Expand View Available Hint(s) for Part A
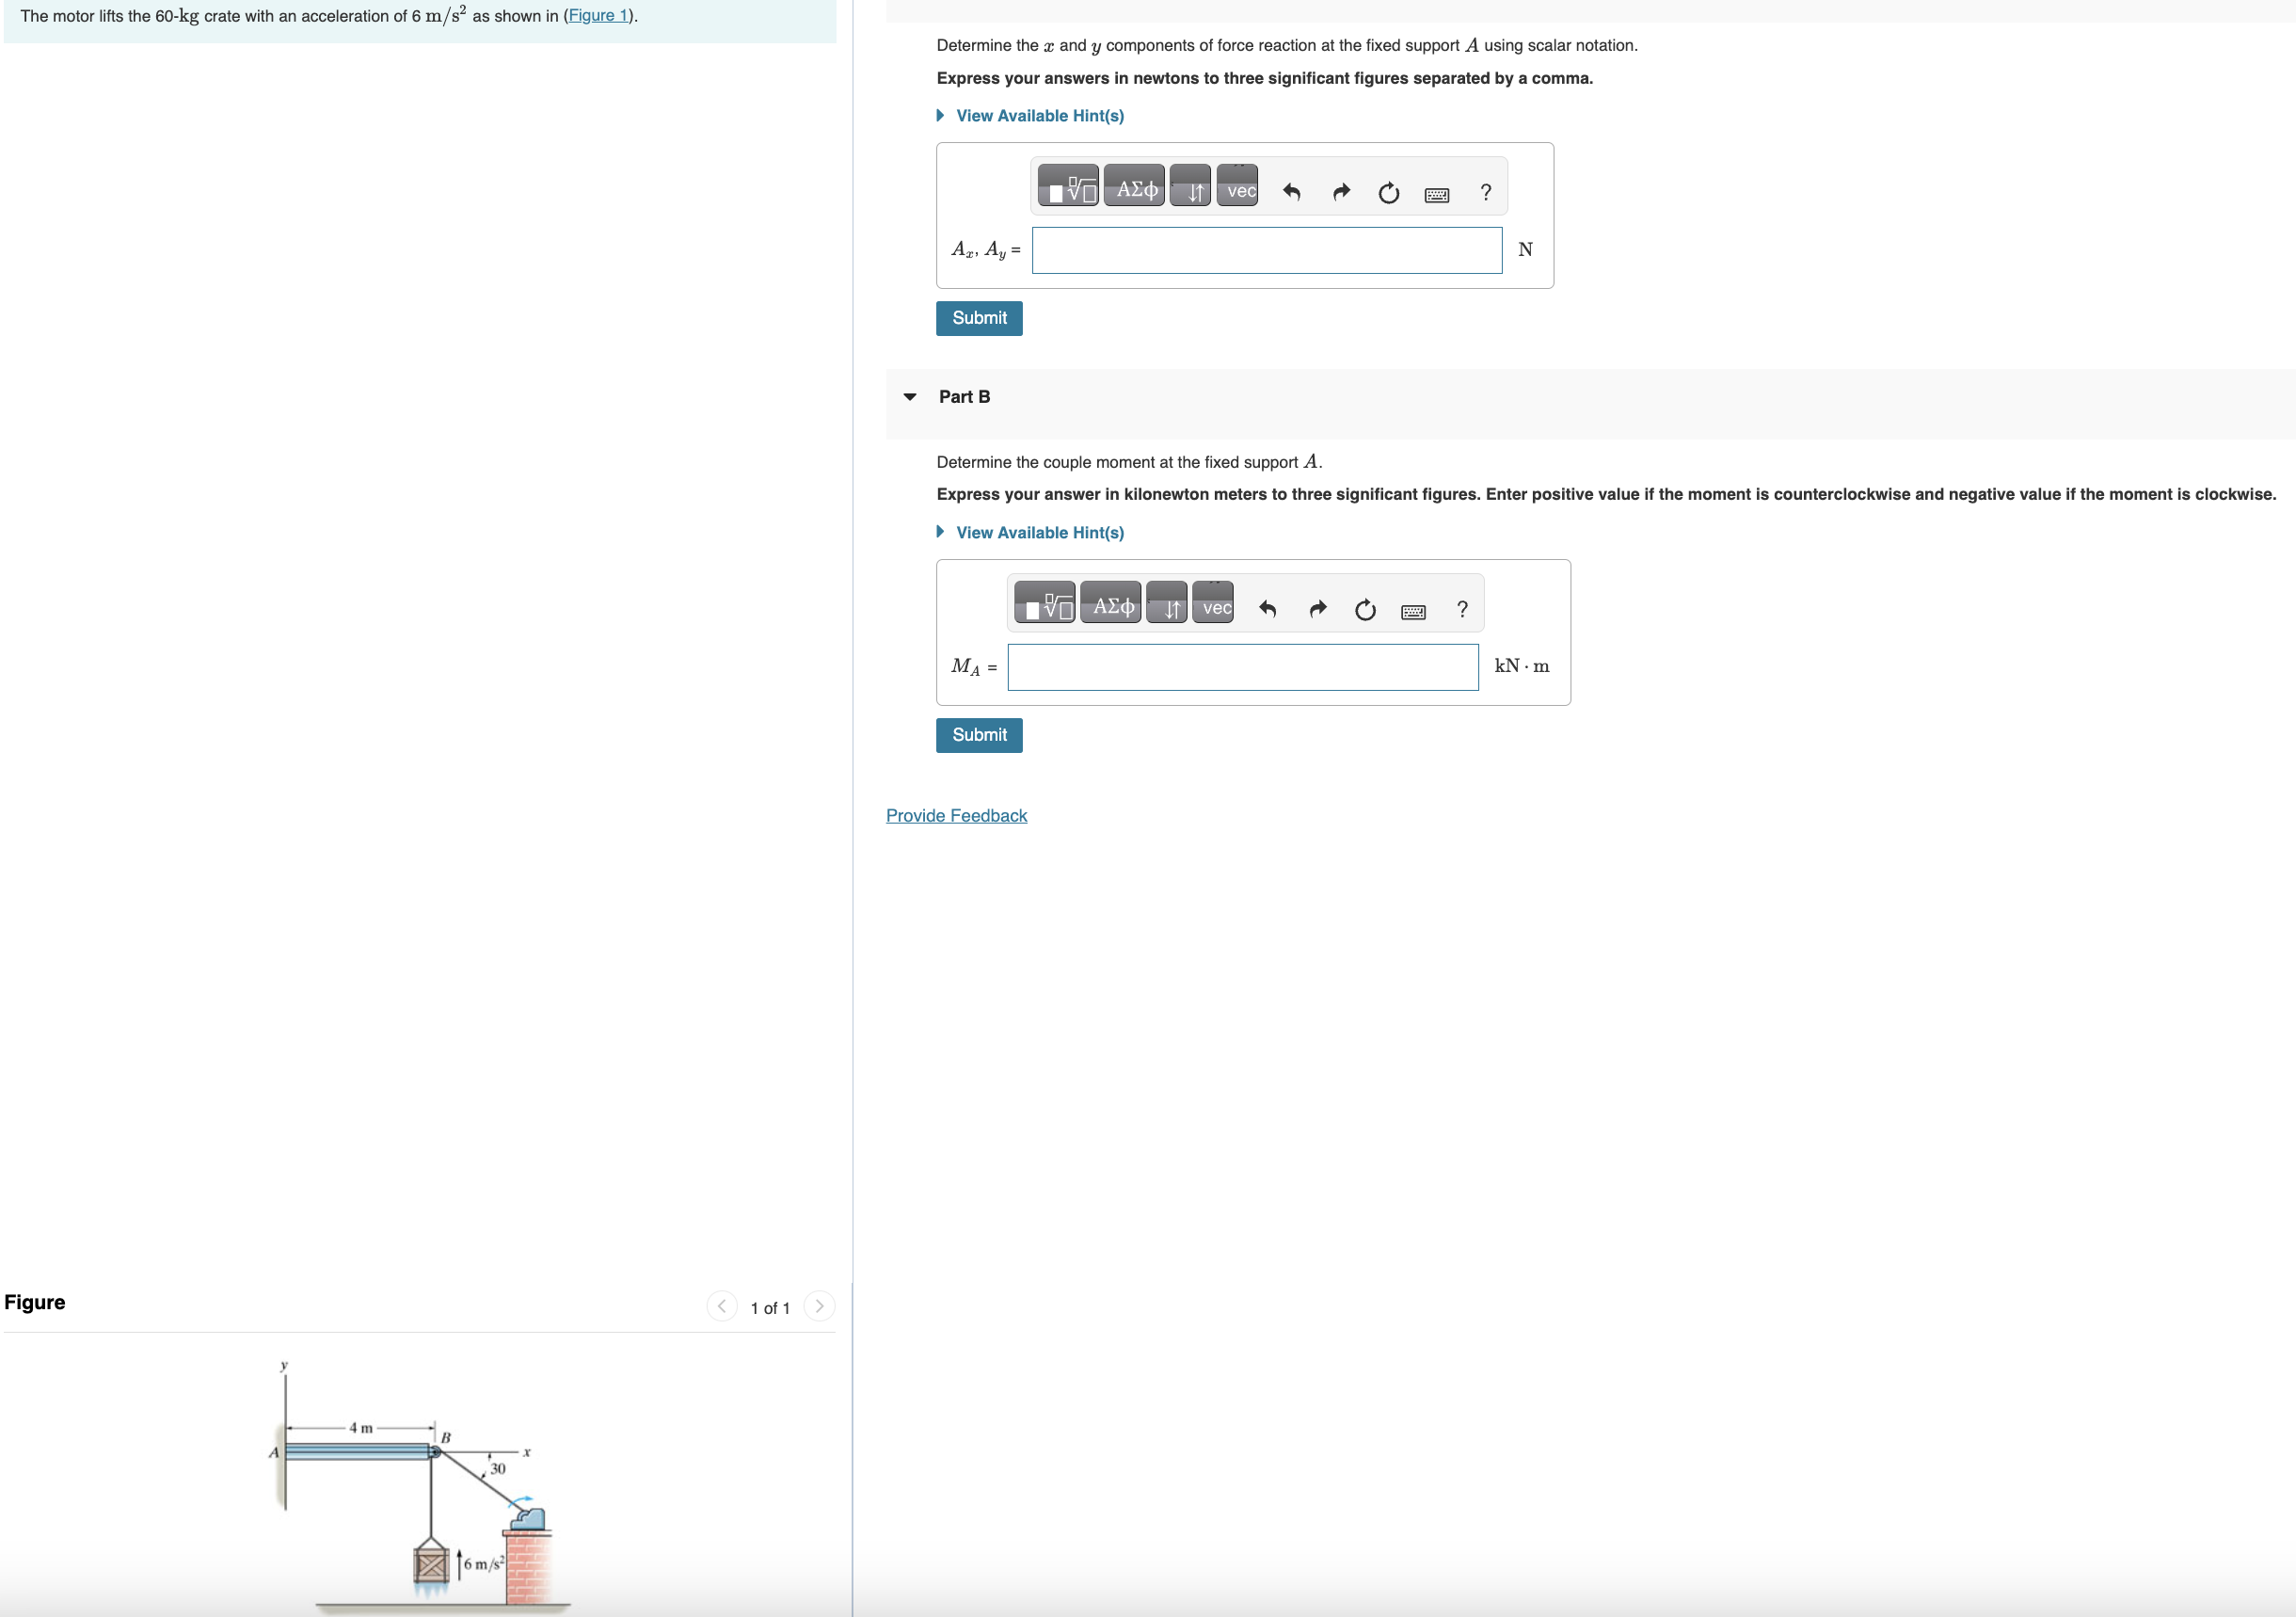Image resolution: width=2296 pixels, height=1617 pixels. click(1039, 116)
